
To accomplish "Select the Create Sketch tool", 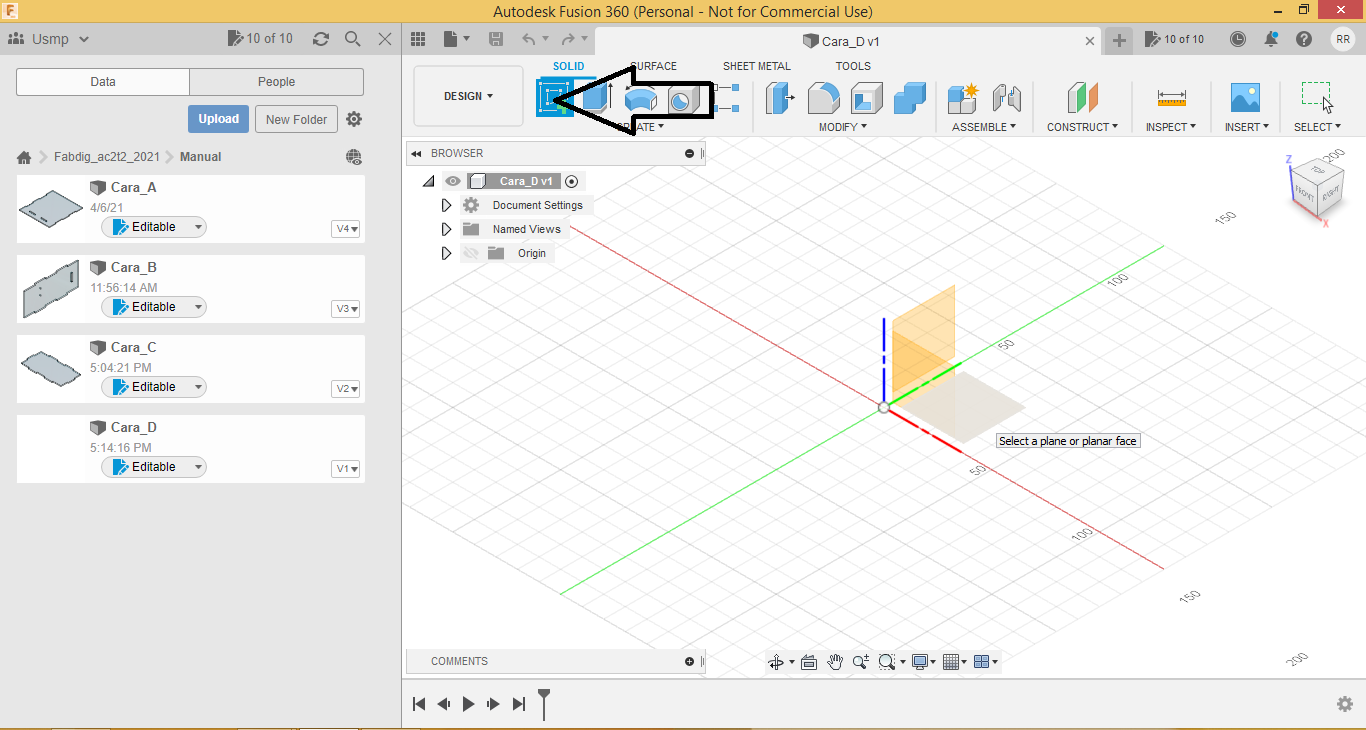I will (552, 98).
